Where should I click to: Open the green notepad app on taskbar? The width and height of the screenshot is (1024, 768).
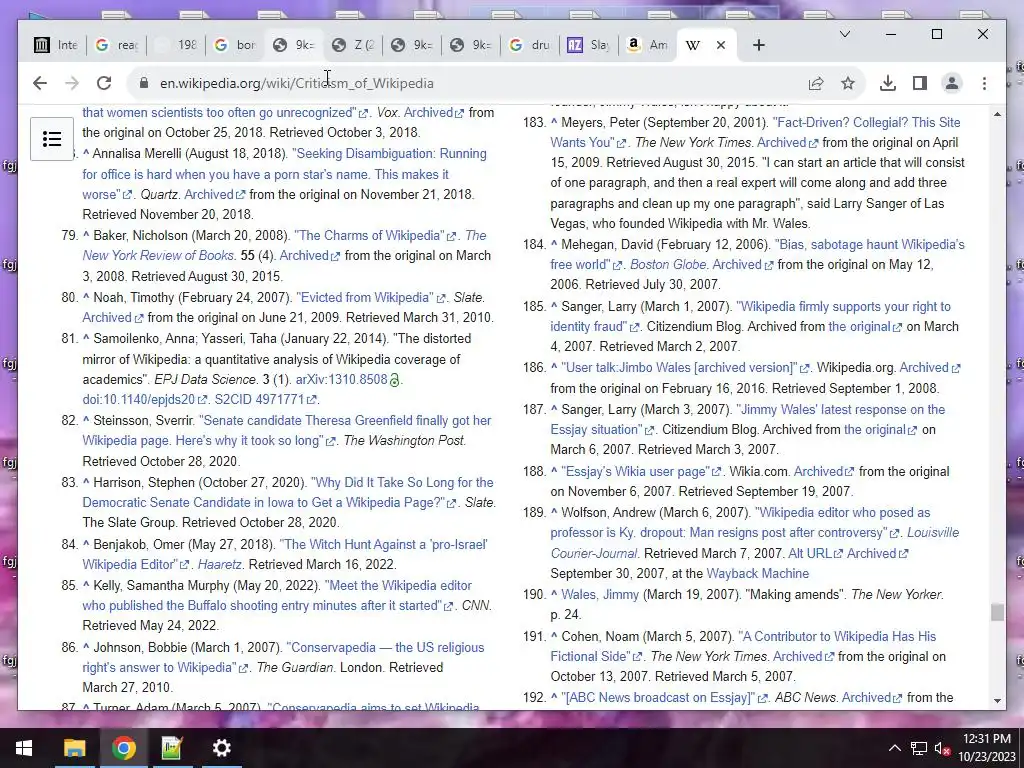click(x=172, y=748)
